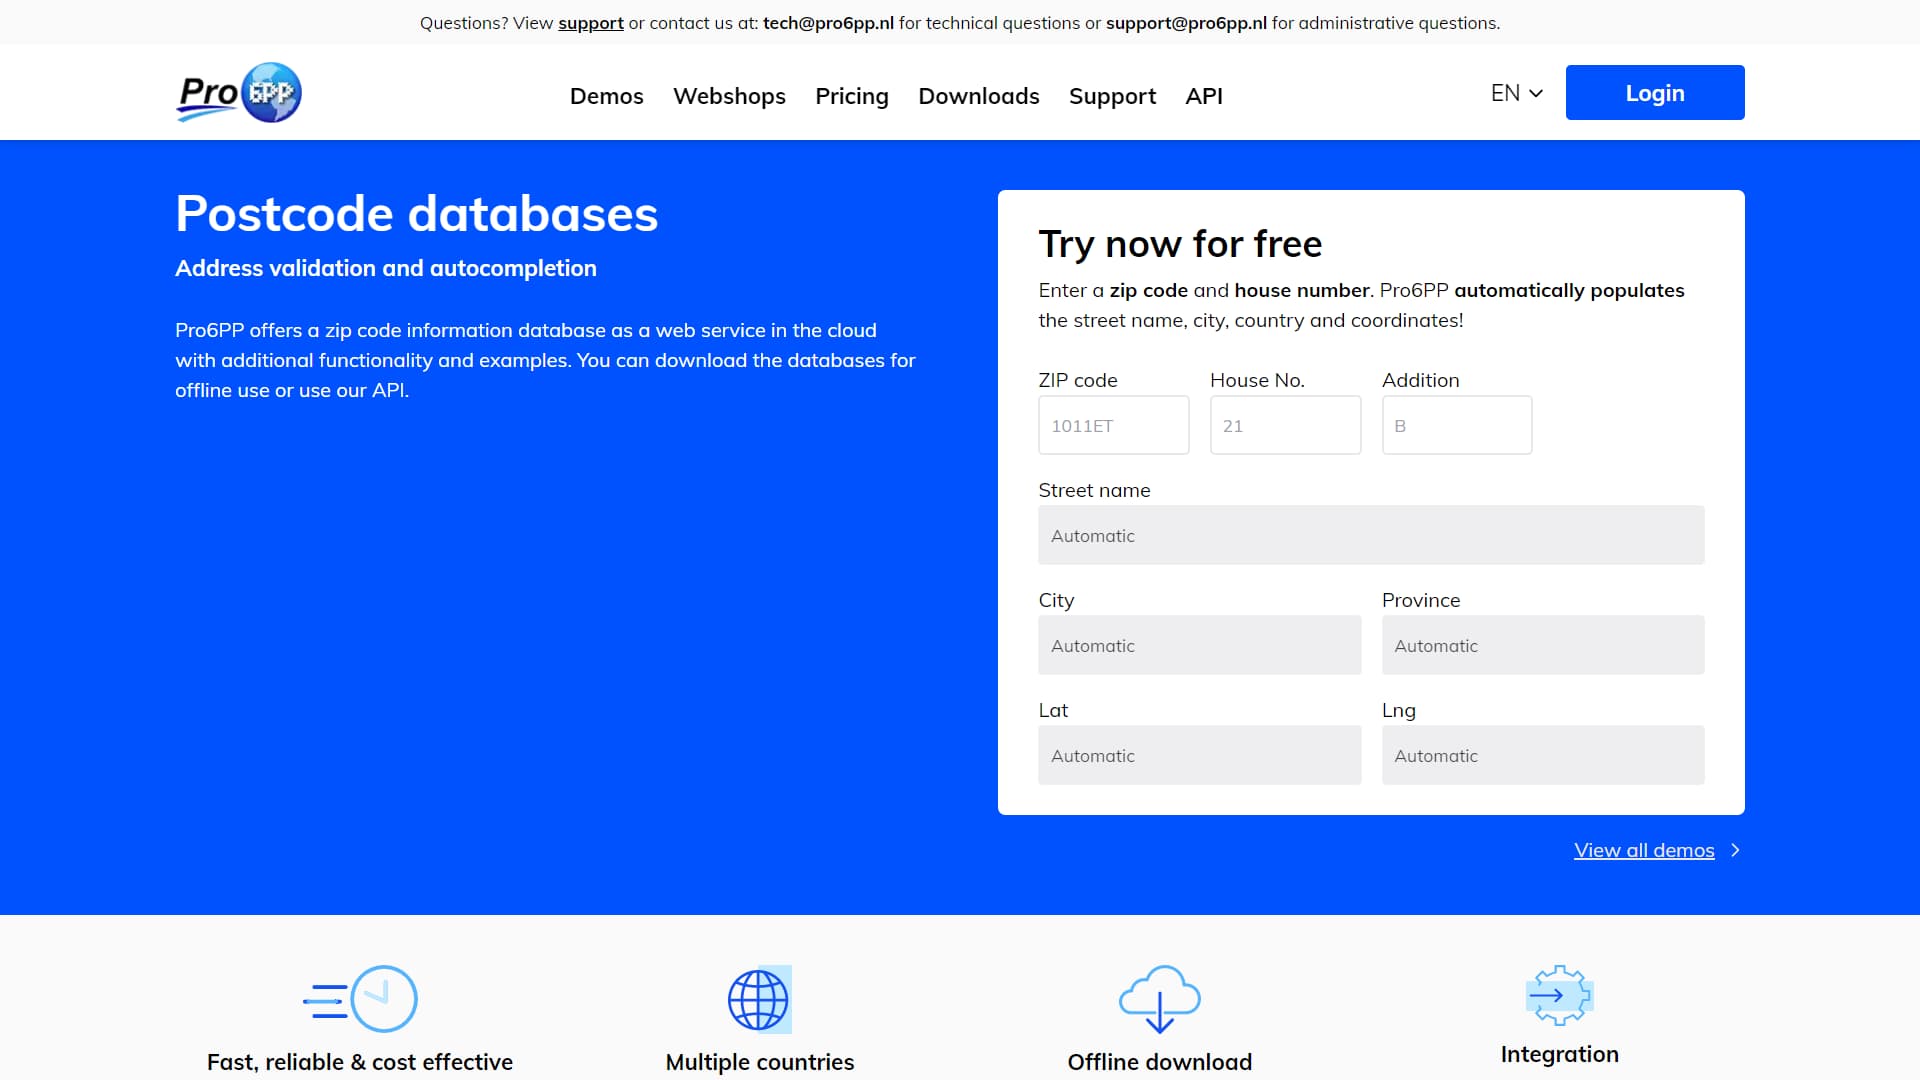Click the City automatic field
The width and height of the screenshot is (1920, 1080).
point(1199,645)
